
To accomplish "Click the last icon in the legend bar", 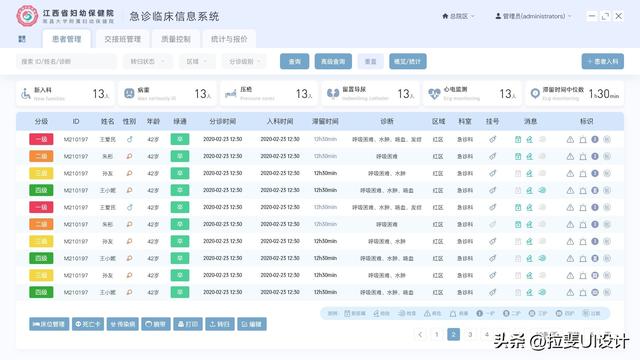I will 586,313.
